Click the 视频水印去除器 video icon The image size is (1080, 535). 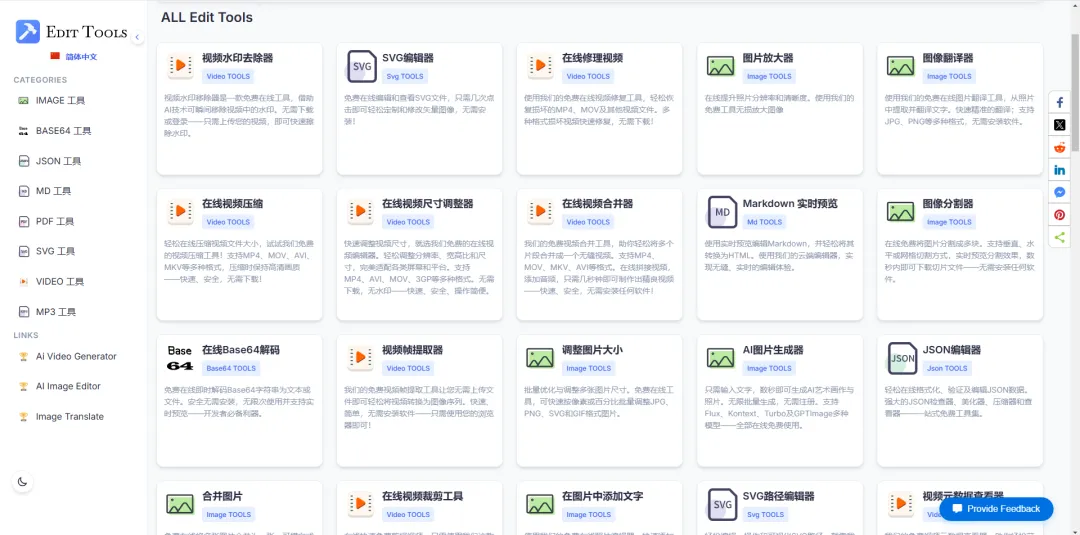click(x=180, y=66)
